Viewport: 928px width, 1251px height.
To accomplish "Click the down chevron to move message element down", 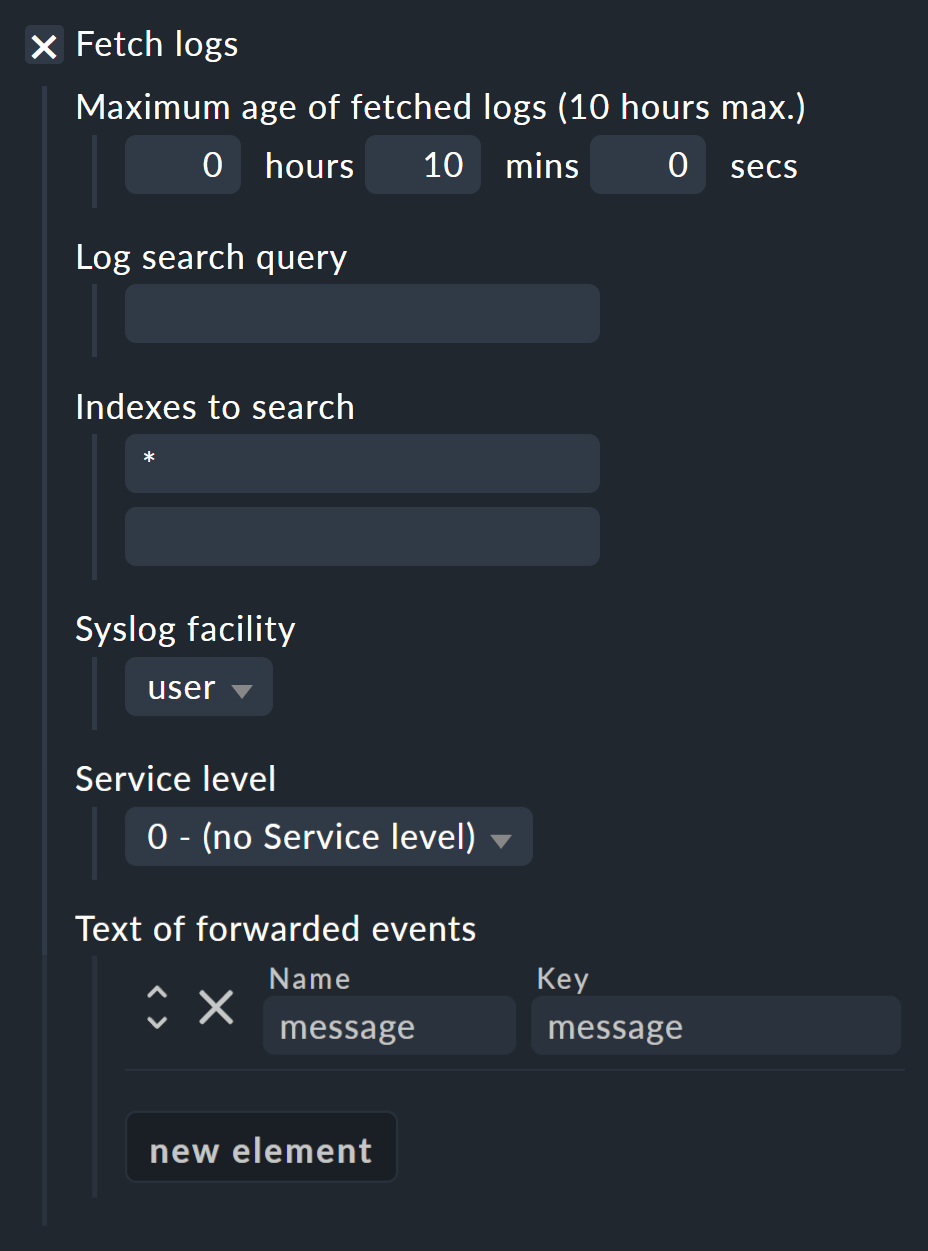I will coord(156,1022).
